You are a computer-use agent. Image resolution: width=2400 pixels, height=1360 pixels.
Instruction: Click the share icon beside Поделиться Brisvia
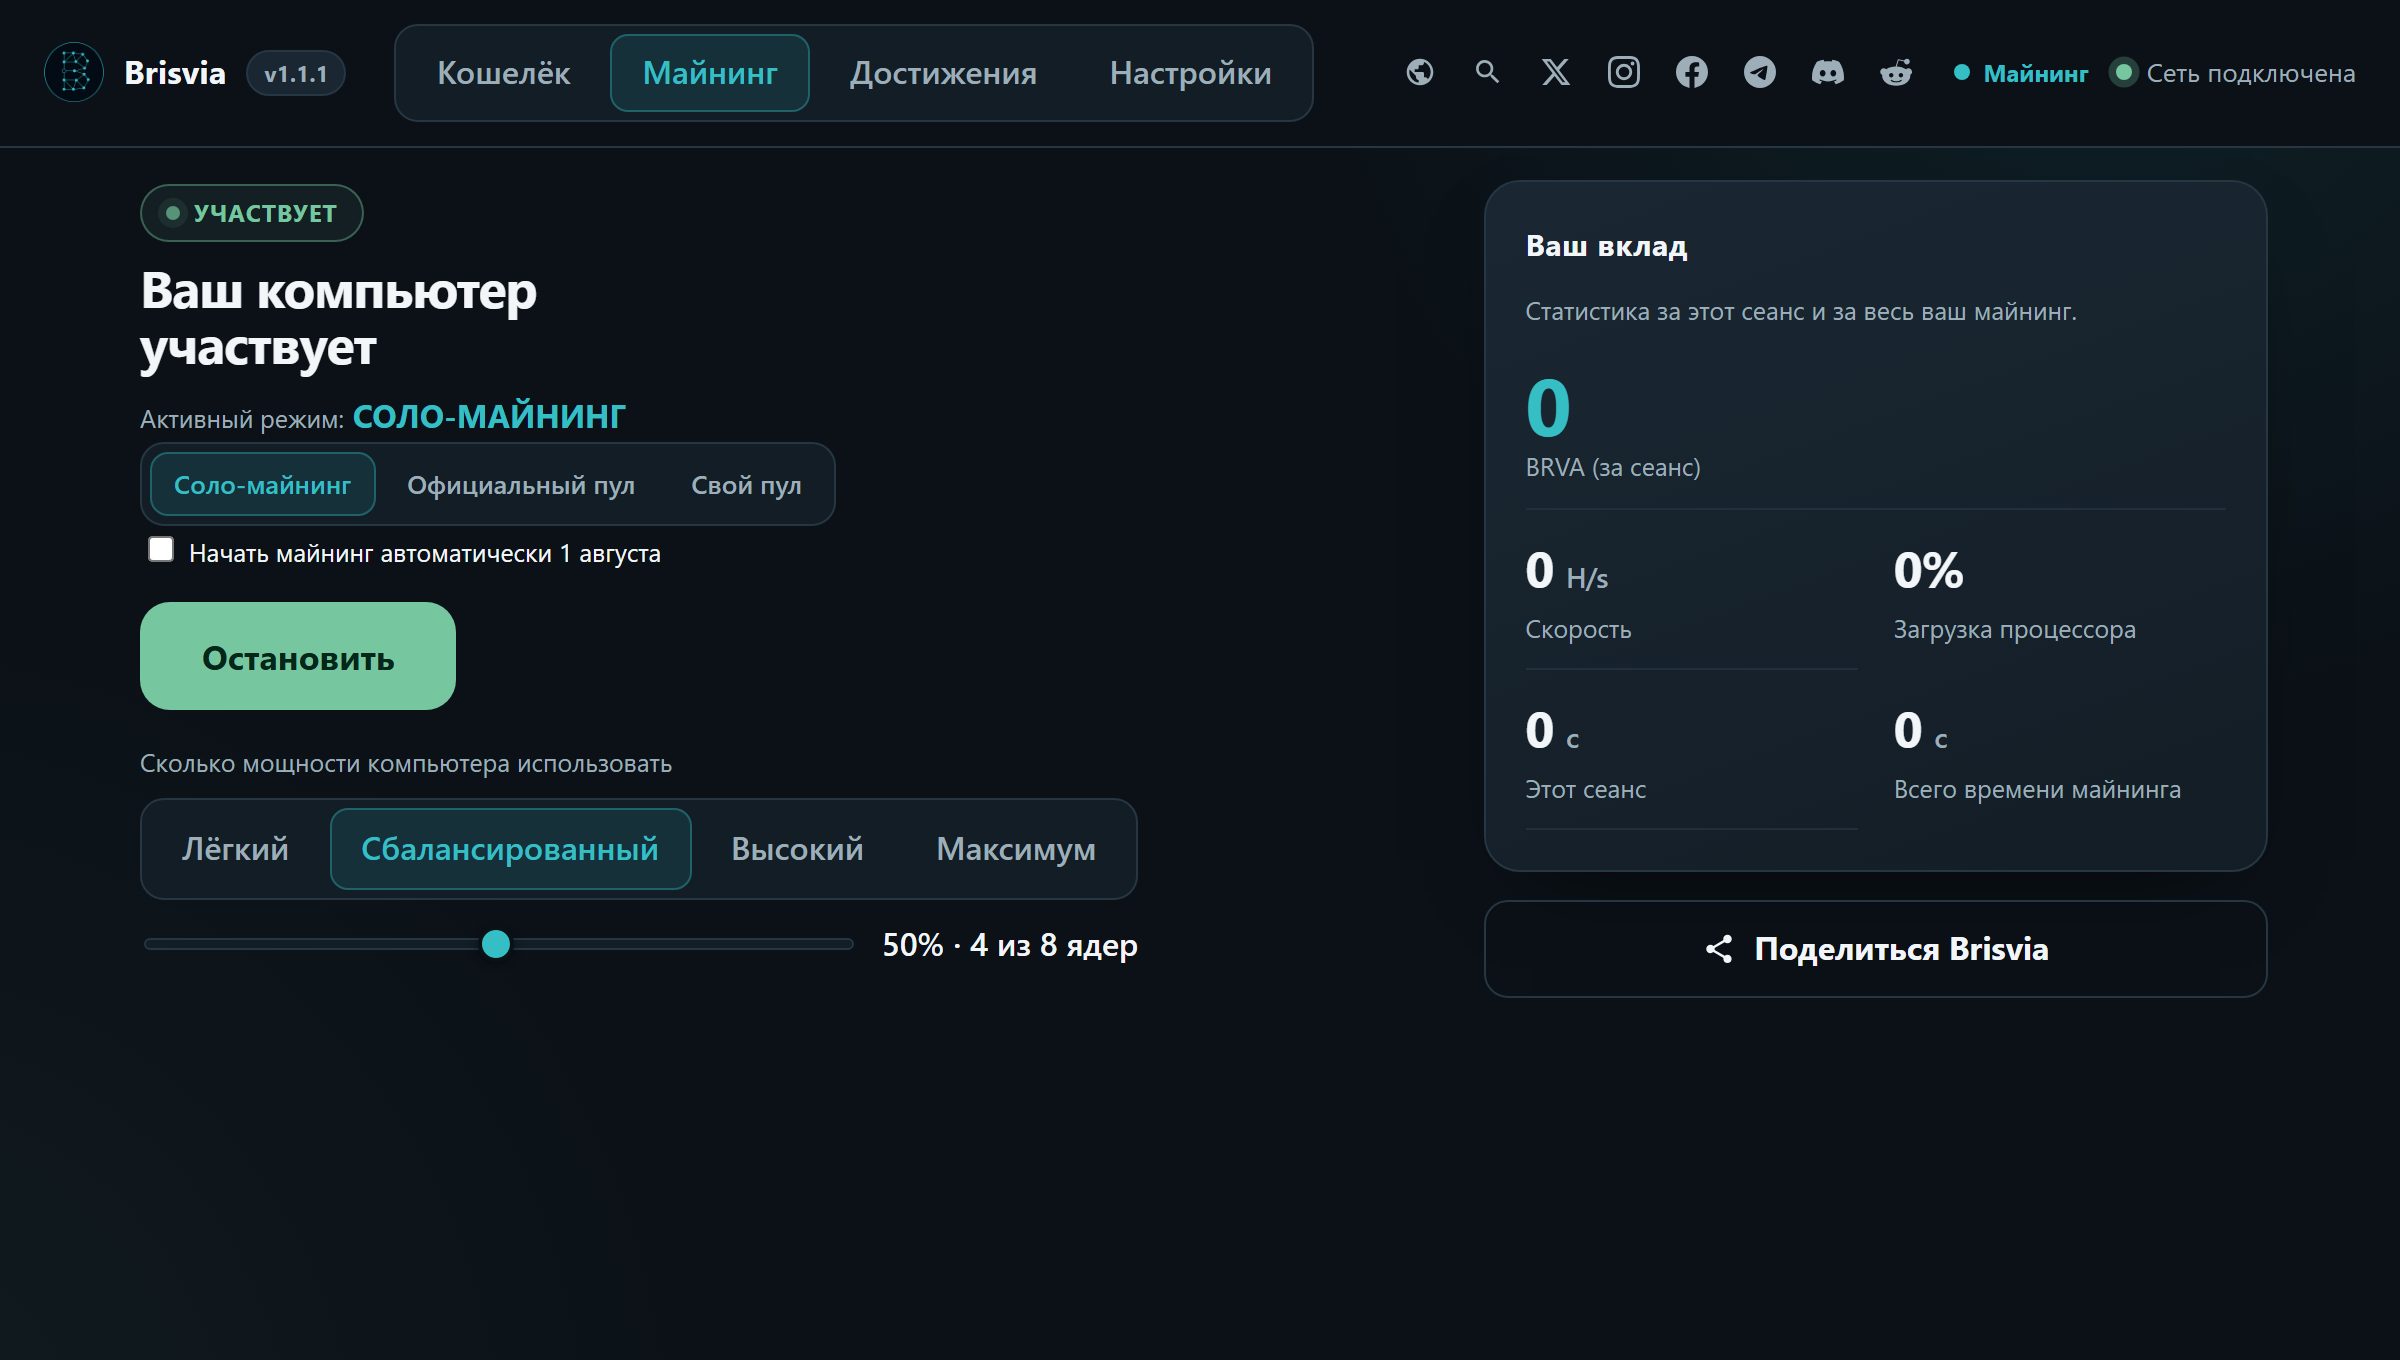coord(1718,949)
